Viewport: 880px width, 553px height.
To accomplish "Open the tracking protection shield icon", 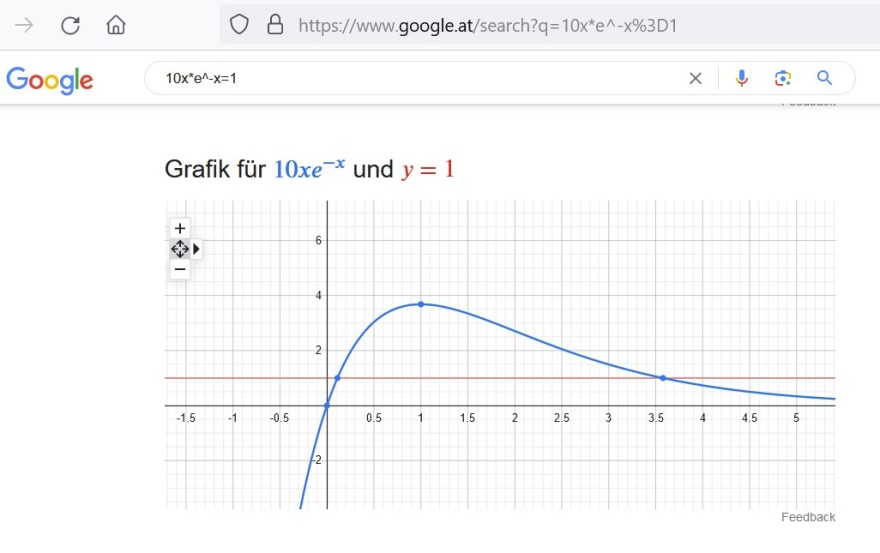I will tap(239, 25).
